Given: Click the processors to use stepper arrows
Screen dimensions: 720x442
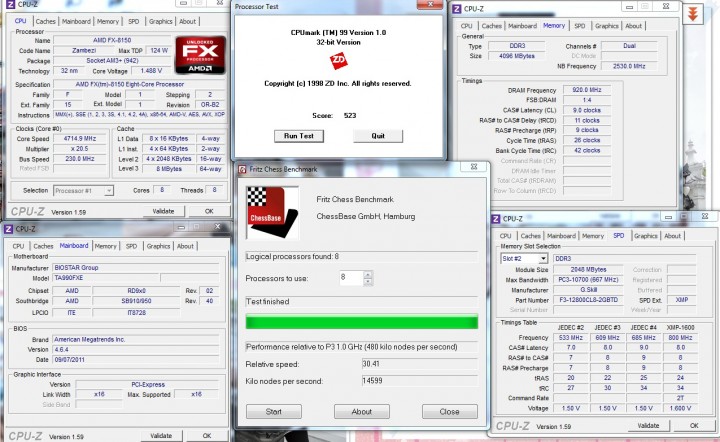Looking at the screenshot, I should (368, 278).
